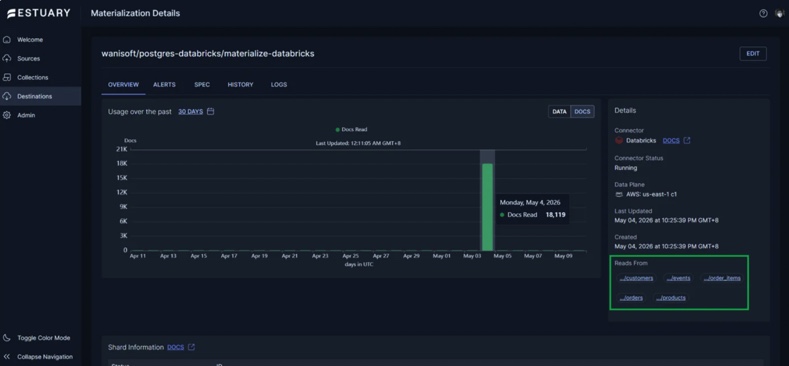The image size is (789, 366).
Task: Open the ../order_items collection link
Action: [x=722, y=278]
